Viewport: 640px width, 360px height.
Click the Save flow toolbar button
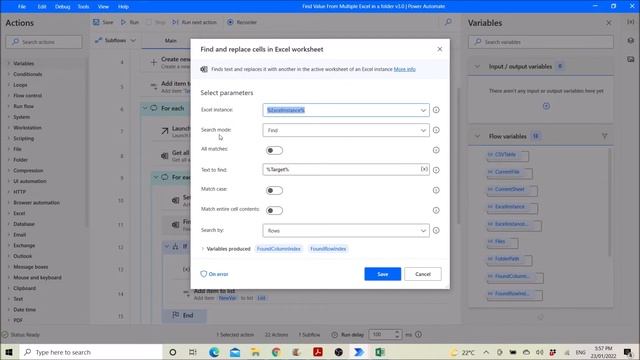coord(103,22)
